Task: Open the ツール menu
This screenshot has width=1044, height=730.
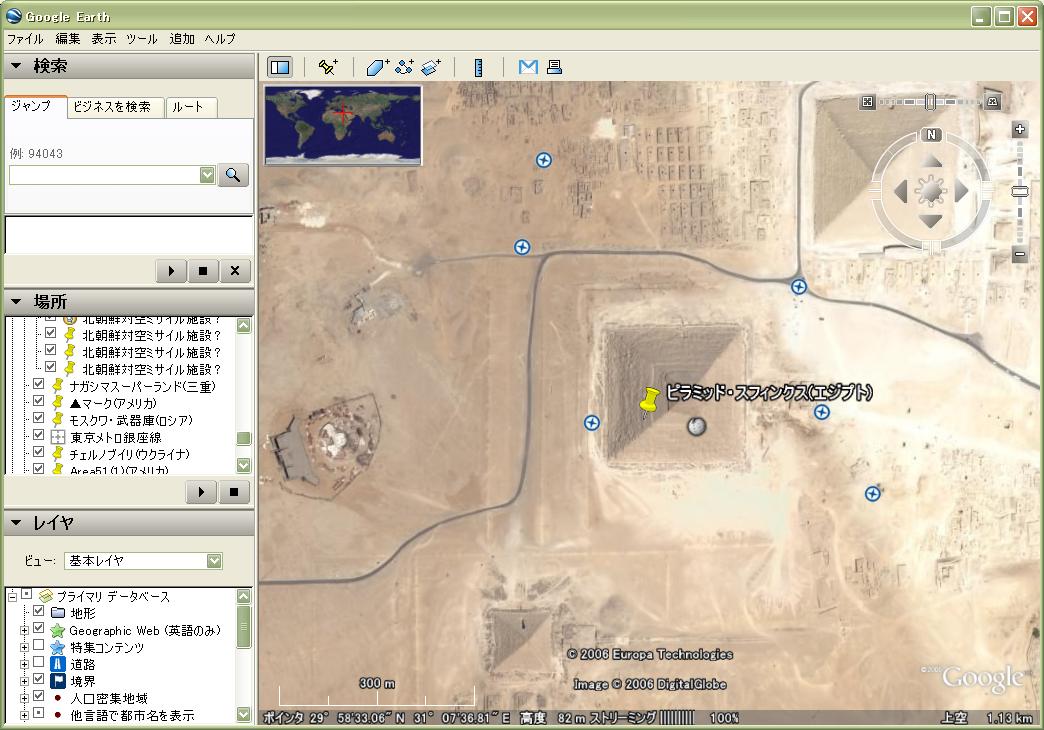Action: point(142,39)
